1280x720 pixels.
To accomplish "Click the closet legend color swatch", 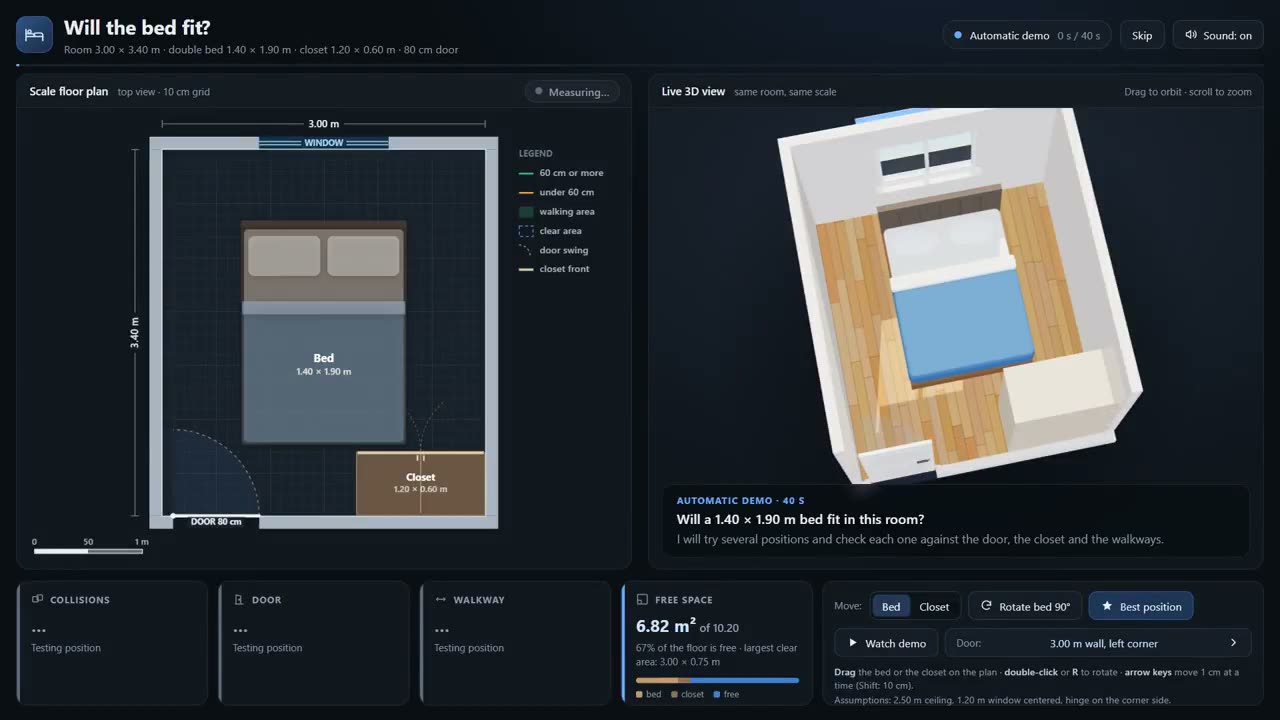I will [675, 694].
